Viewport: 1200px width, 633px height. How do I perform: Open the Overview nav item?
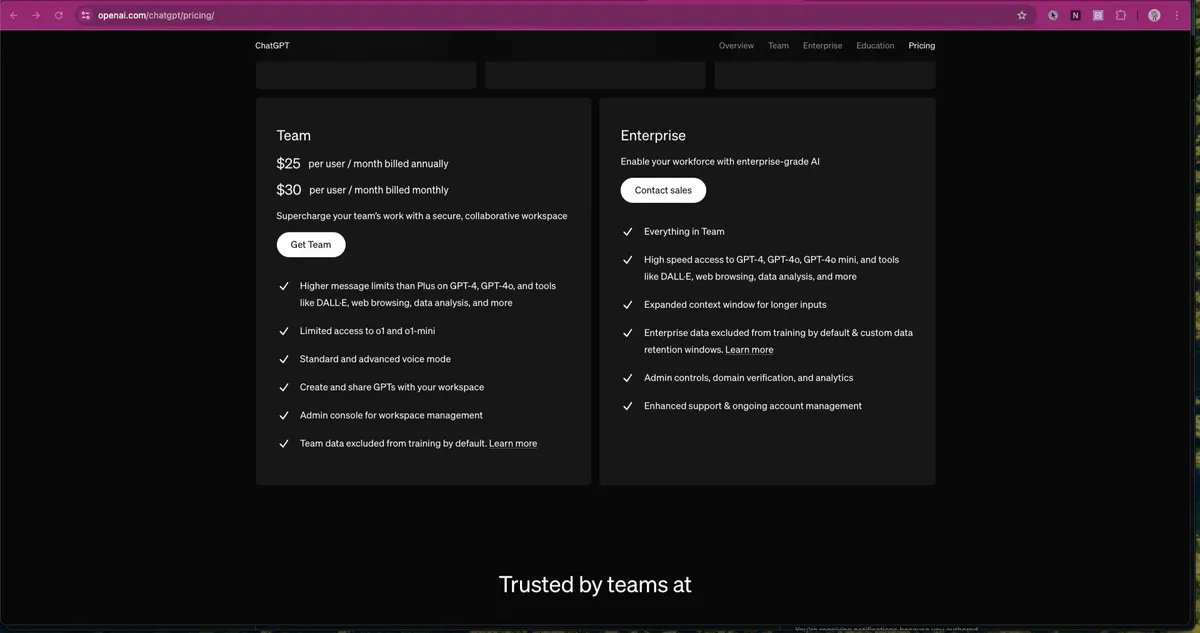(x=736, y=46)
